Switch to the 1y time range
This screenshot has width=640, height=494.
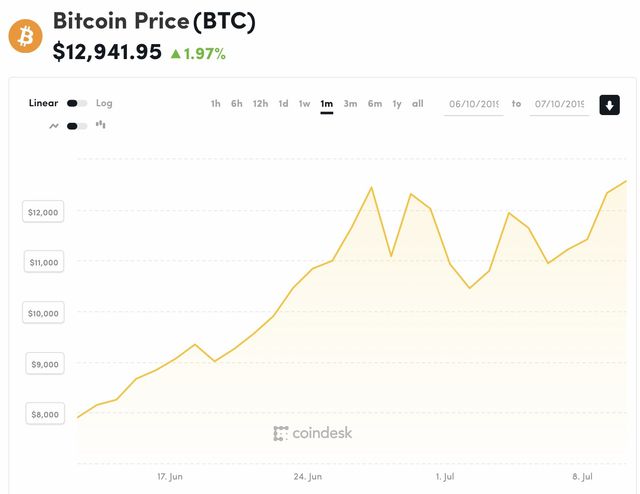point(397,104)
